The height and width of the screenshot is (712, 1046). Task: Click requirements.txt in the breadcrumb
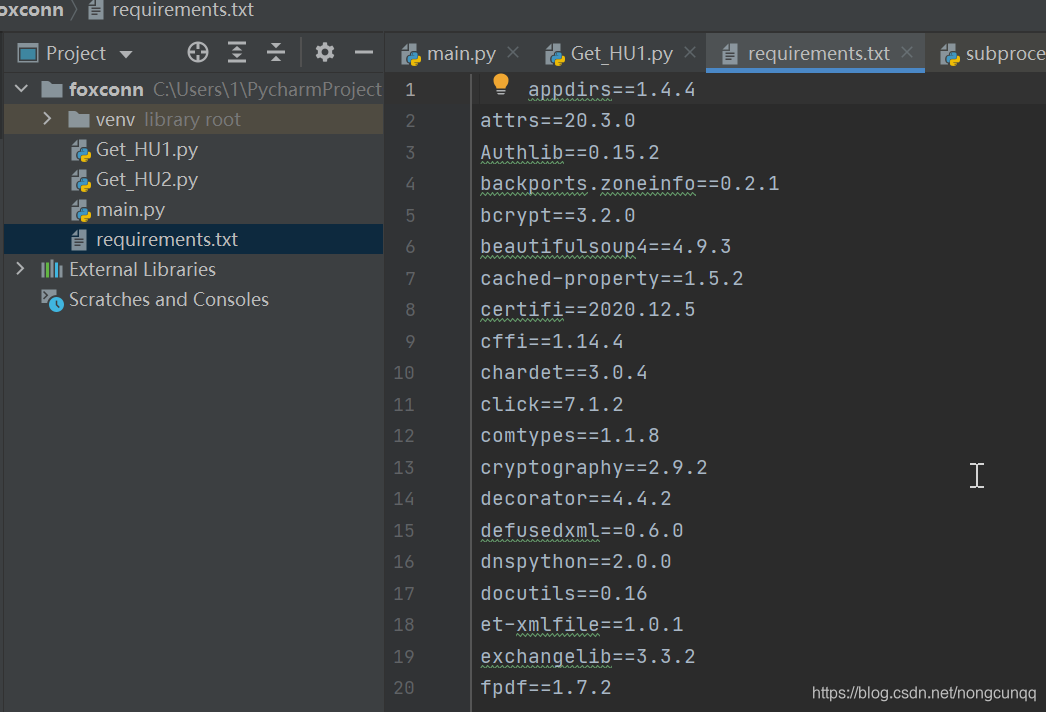click(x=183, y=9)
